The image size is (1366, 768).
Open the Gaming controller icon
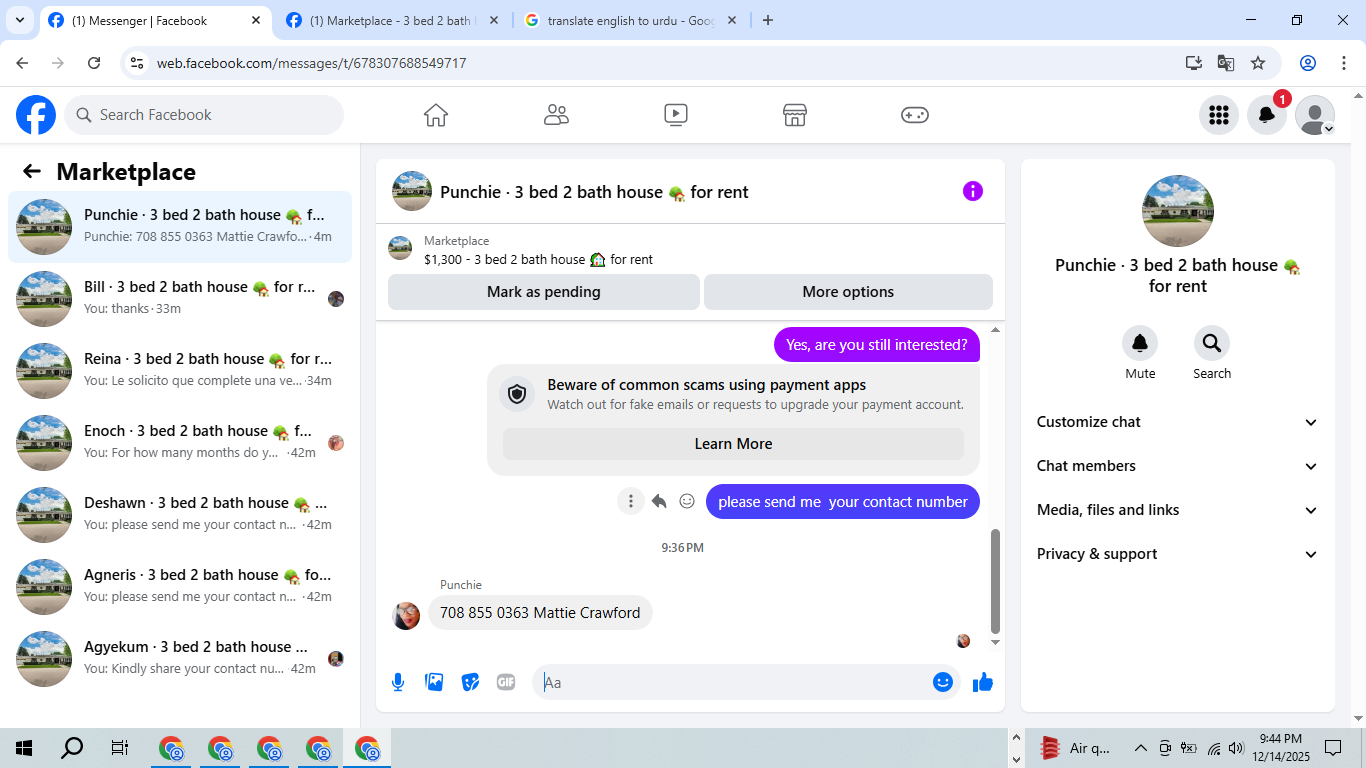point(915,115)
